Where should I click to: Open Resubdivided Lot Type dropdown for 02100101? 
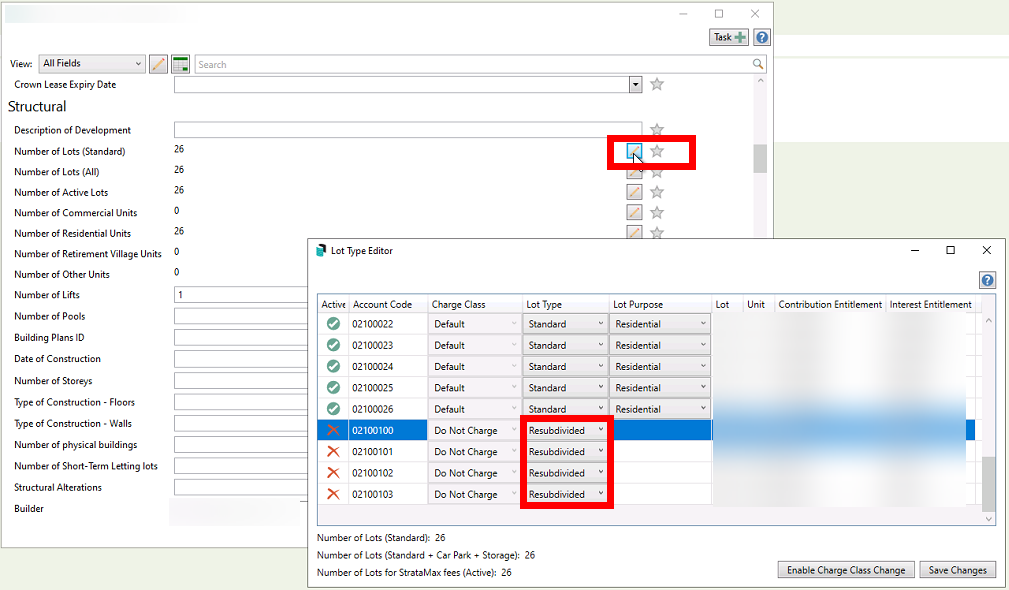pyautogui.click(x=566, y=451)
